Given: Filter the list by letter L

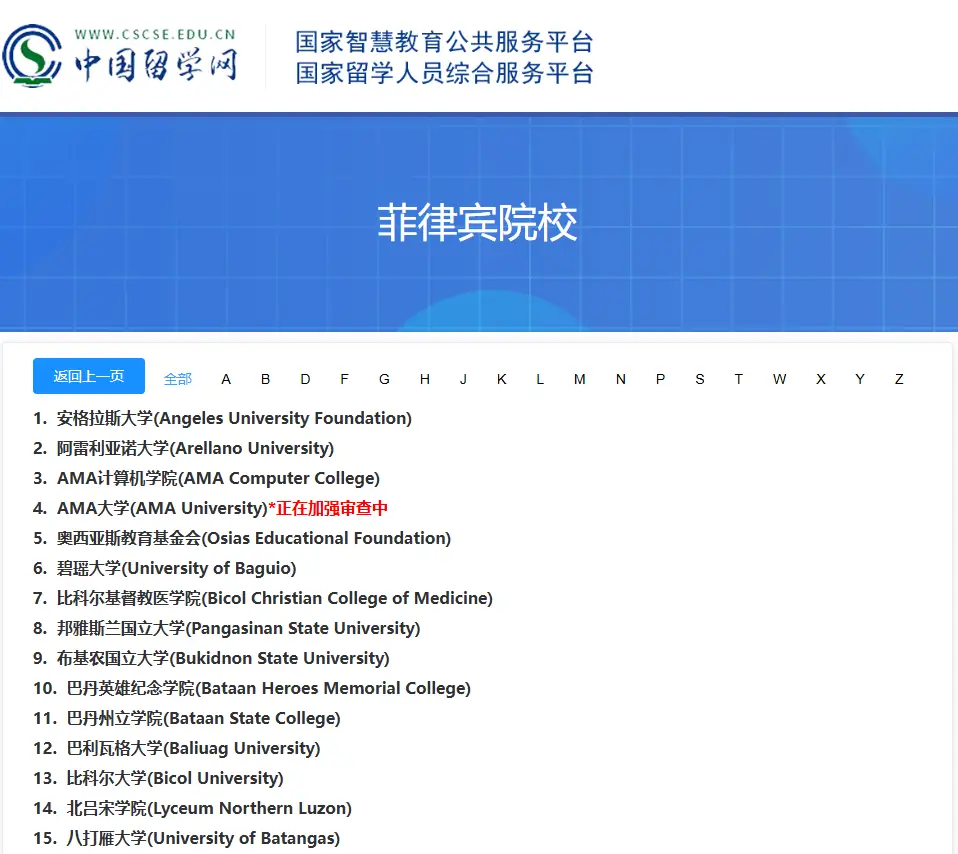Looking at the screenshot, I should tap(540, 379).
